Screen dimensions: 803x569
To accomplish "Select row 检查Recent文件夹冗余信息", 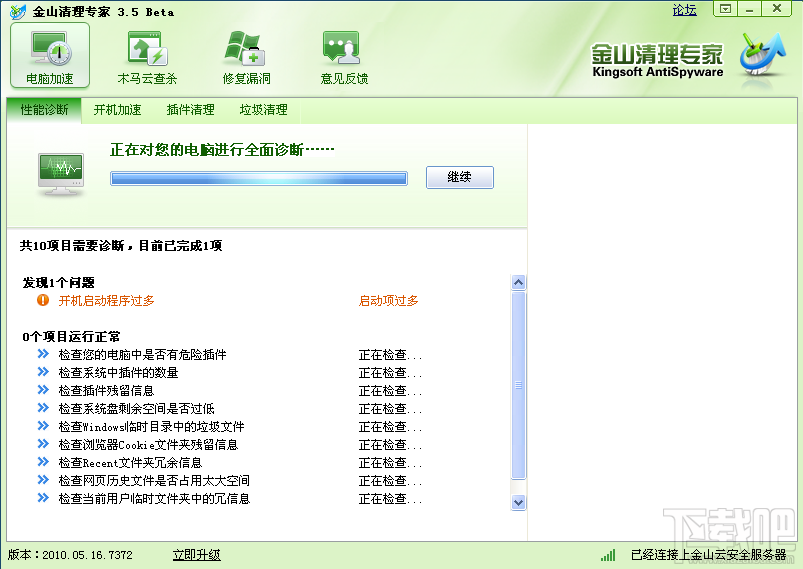I will [229, 462].
